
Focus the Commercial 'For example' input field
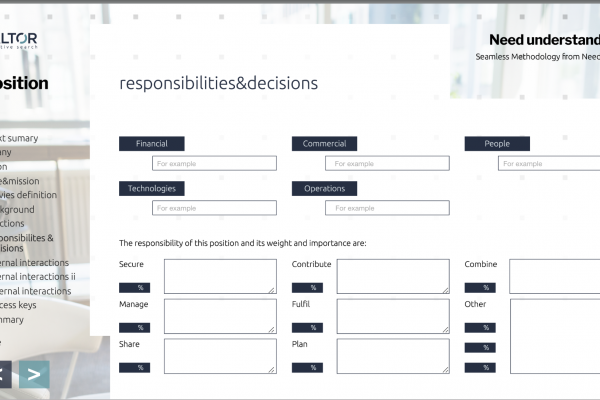[387, 163]
